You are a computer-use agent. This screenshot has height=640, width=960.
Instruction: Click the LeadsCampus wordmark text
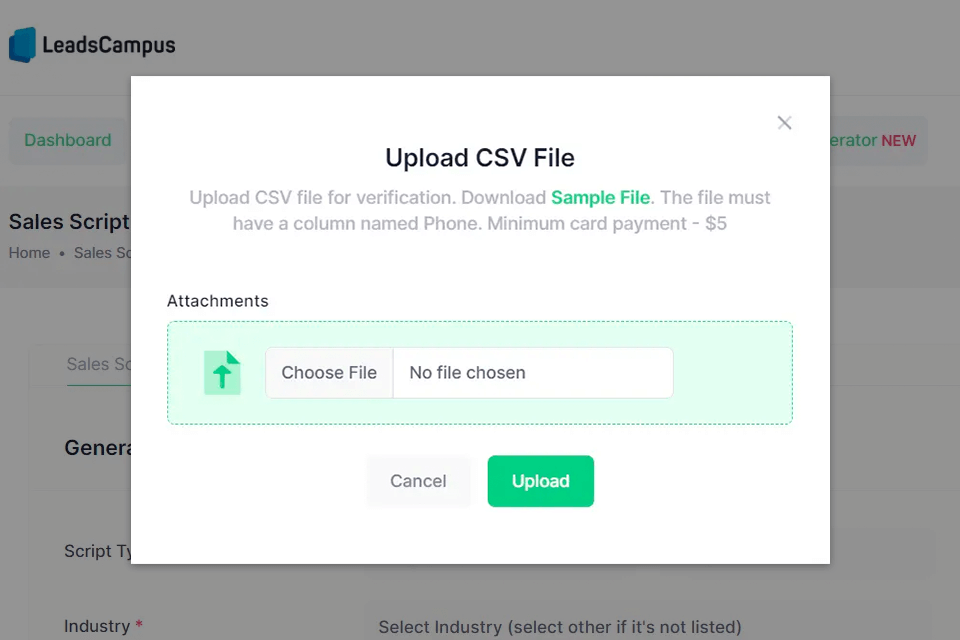tap(108, 45)
